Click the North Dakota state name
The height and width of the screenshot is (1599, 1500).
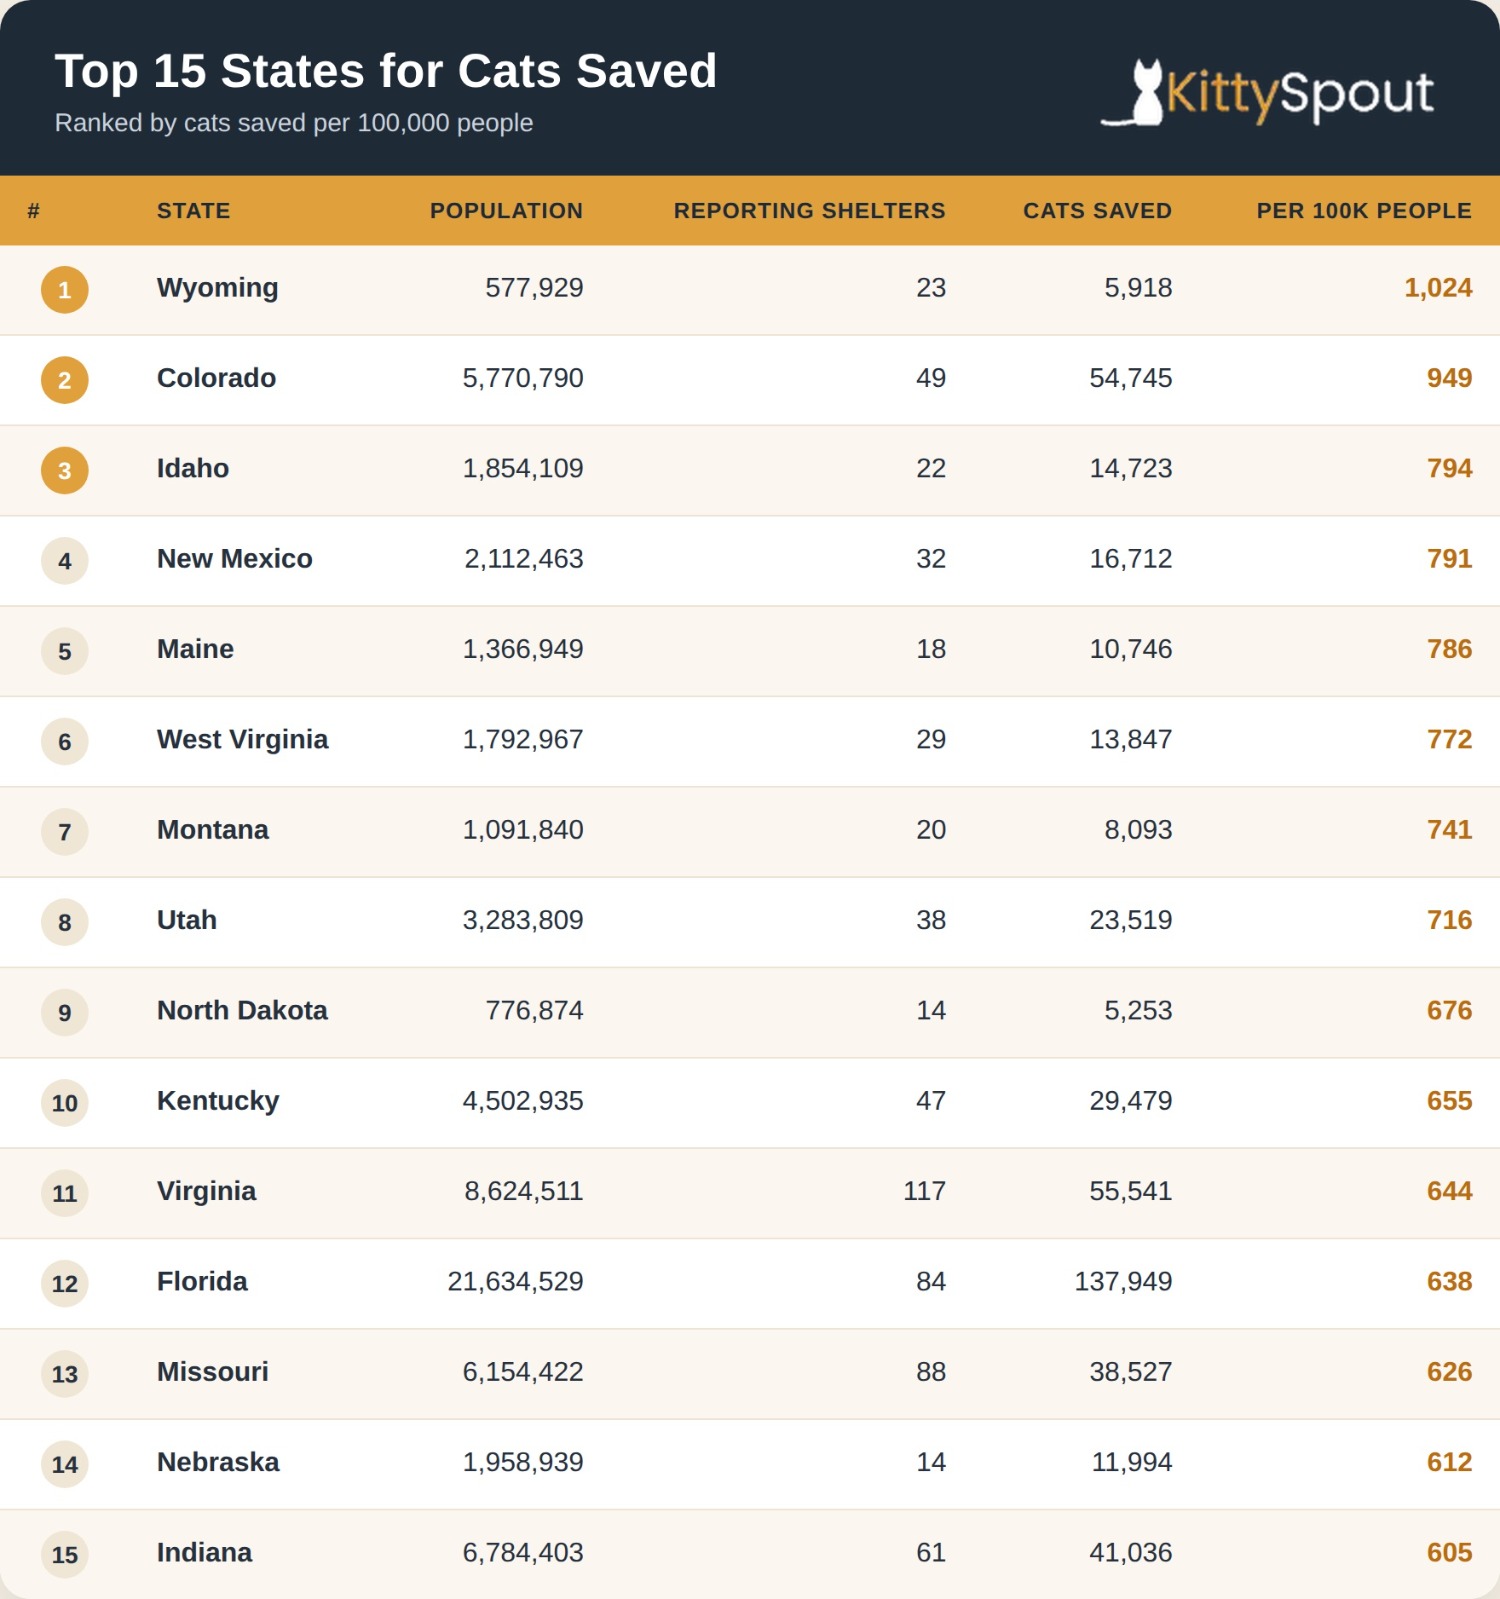(x=242, y=1010)
